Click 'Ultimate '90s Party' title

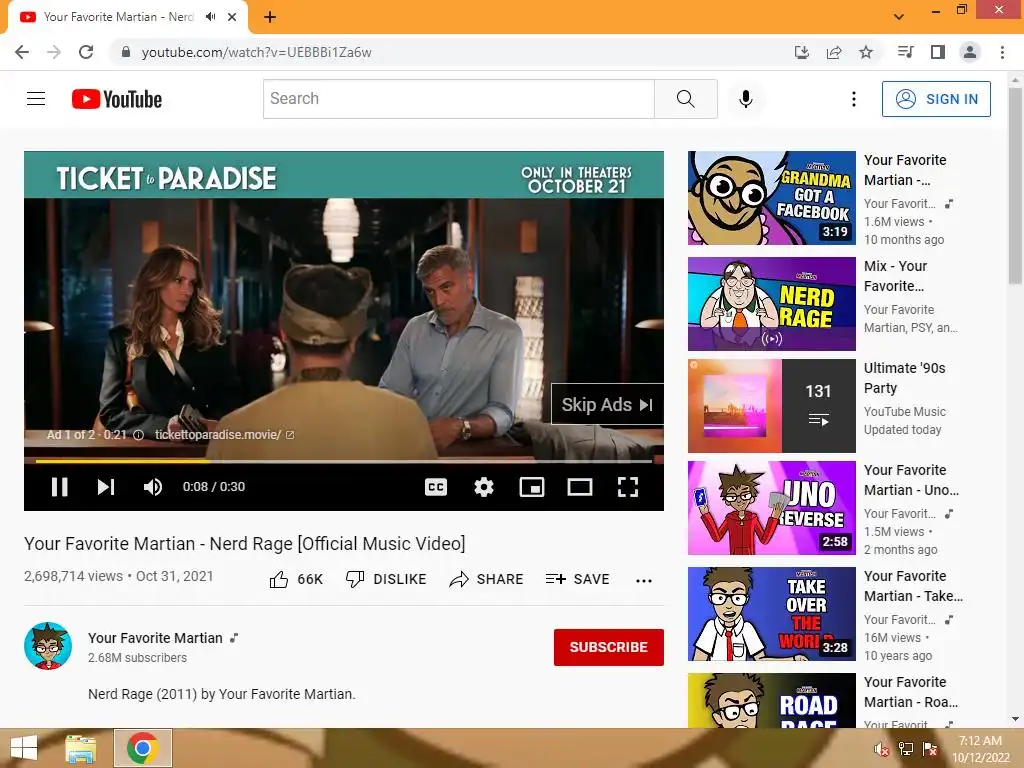click(904, 377)
